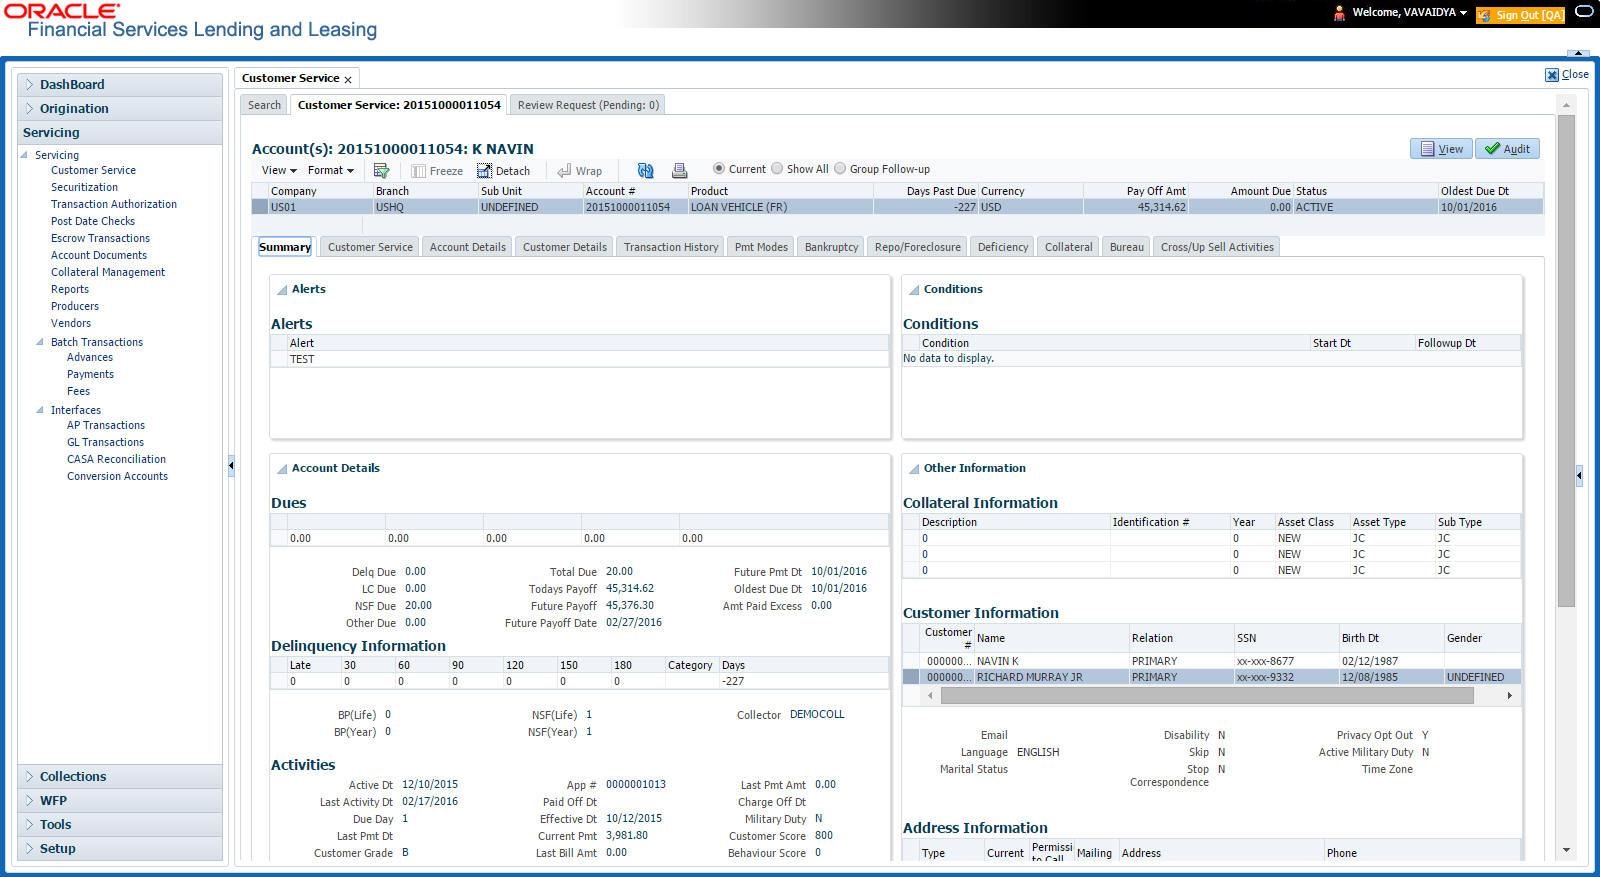Switch to the Transaction History tab
Viewport: 1600px width, 877px height.
[x=670, y=247]
